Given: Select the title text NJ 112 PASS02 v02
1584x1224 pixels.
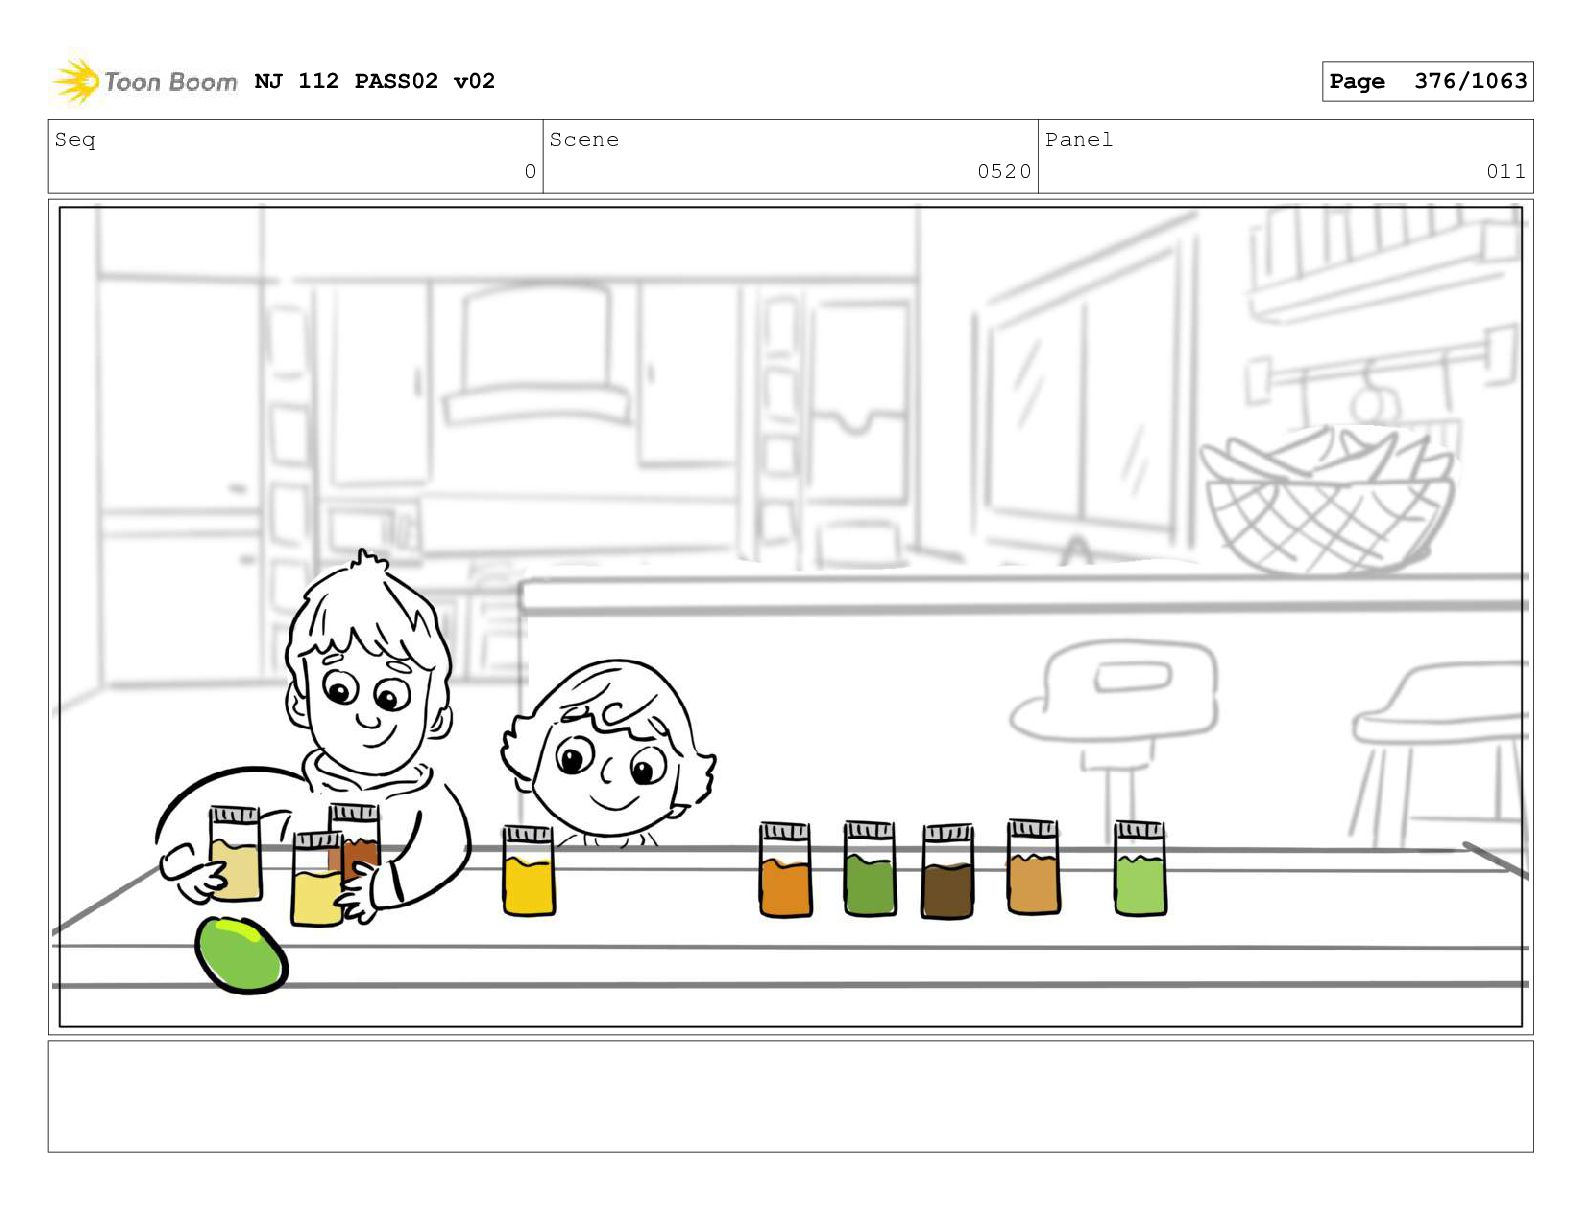Looking at the screenshot, I should click(375, 81).
